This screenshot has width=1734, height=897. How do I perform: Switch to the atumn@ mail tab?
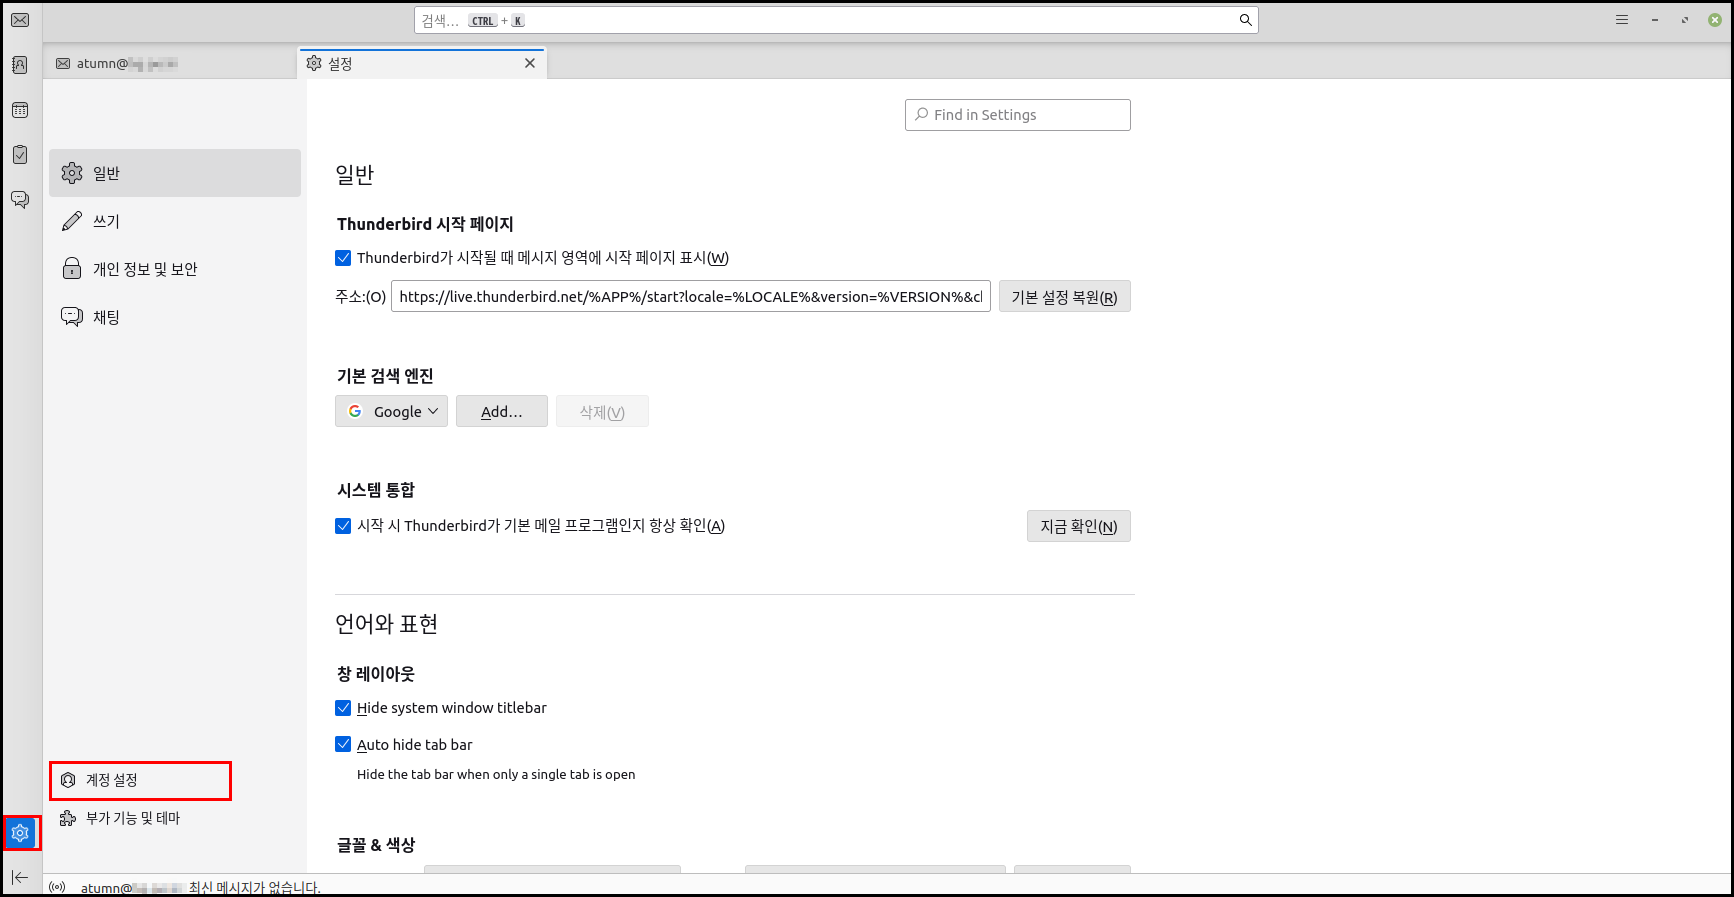[x=170, y=63]
